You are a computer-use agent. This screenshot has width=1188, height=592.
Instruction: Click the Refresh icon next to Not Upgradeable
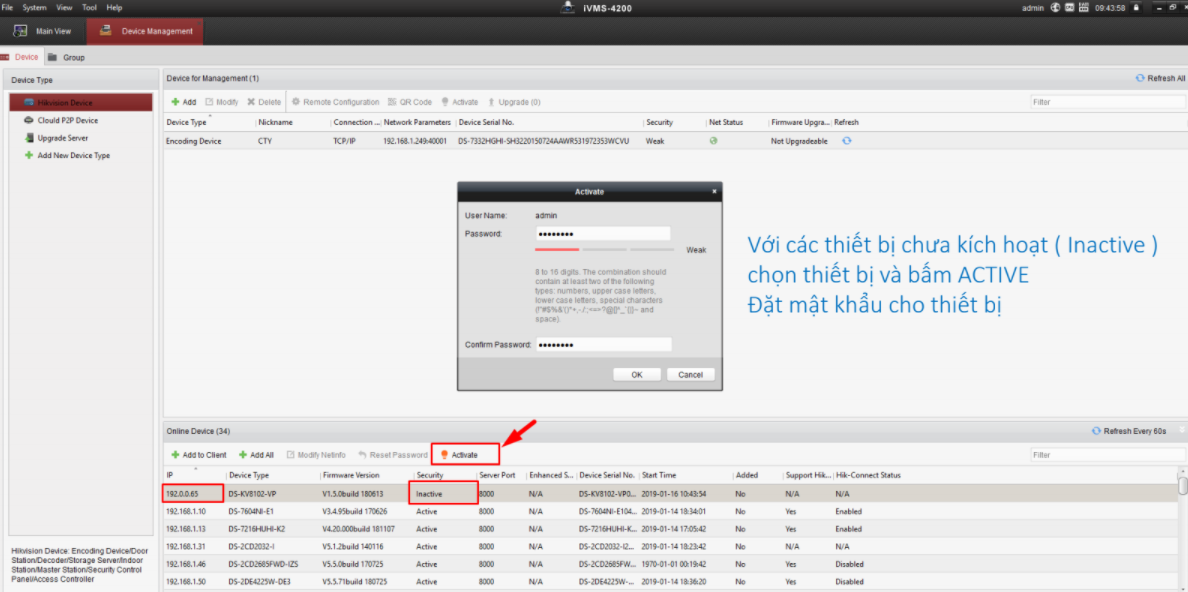point(846,140)
